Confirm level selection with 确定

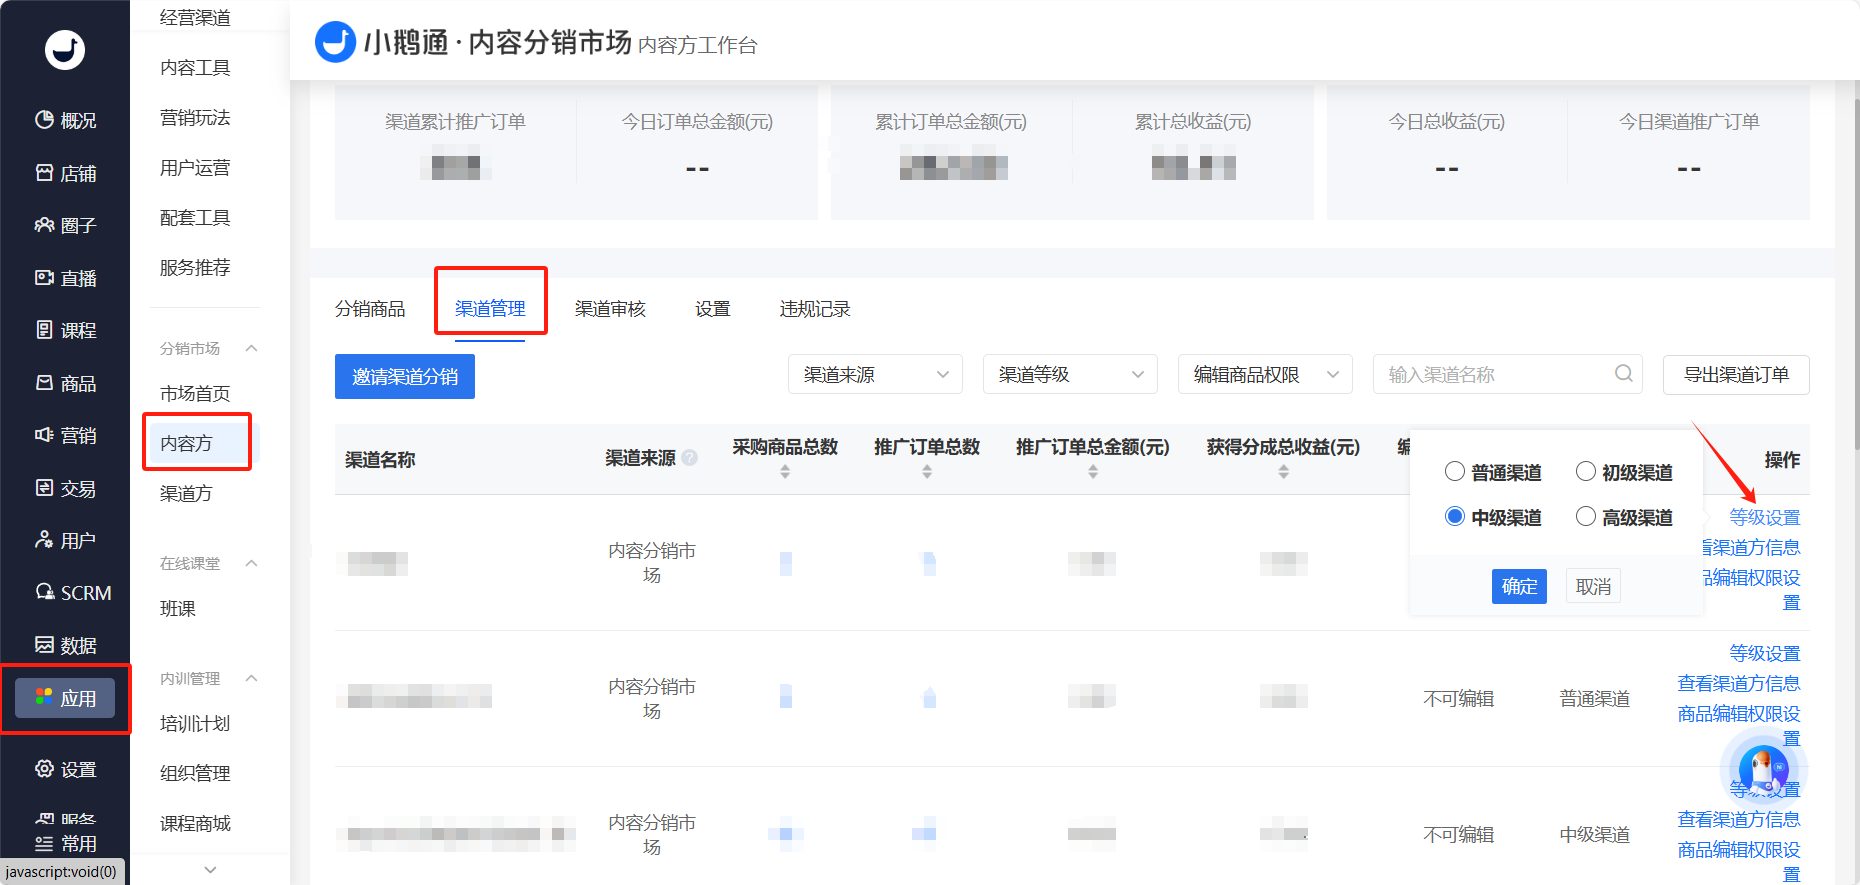tap(1519, 586)
